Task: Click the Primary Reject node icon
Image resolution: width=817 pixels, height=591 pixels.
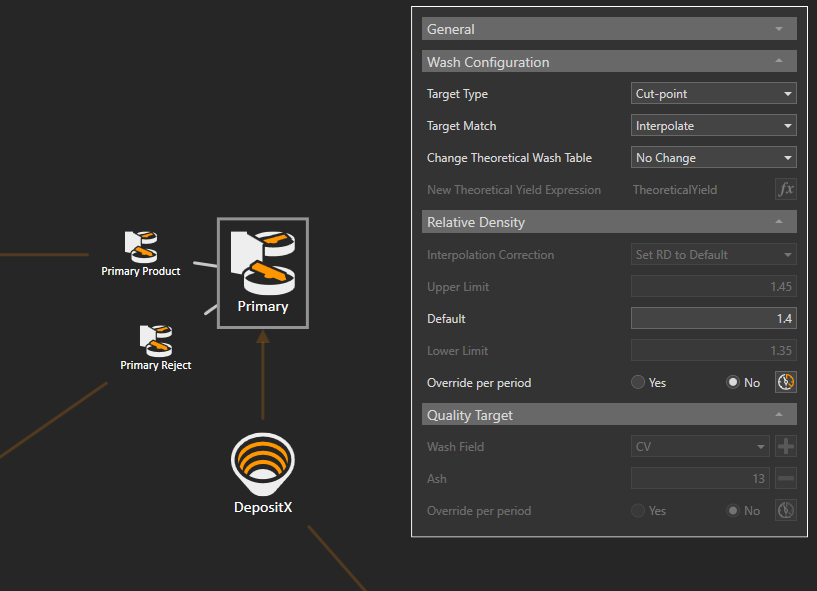Action: tap(155, 340)
